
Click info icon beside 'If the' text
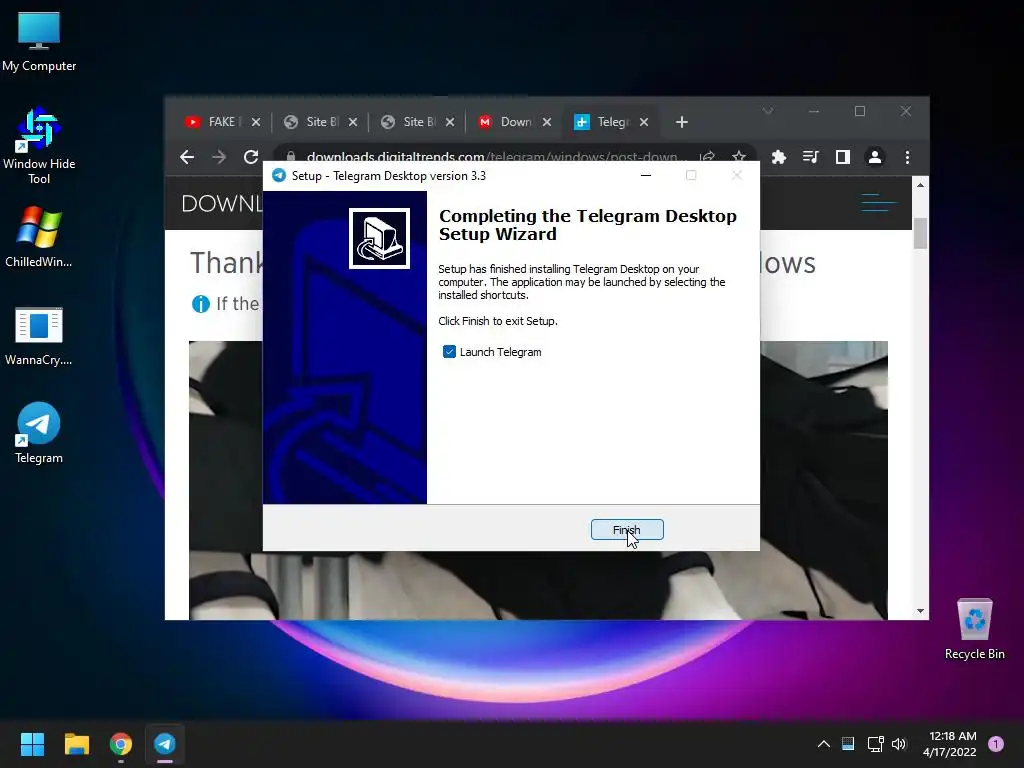(x=200, y=304)
